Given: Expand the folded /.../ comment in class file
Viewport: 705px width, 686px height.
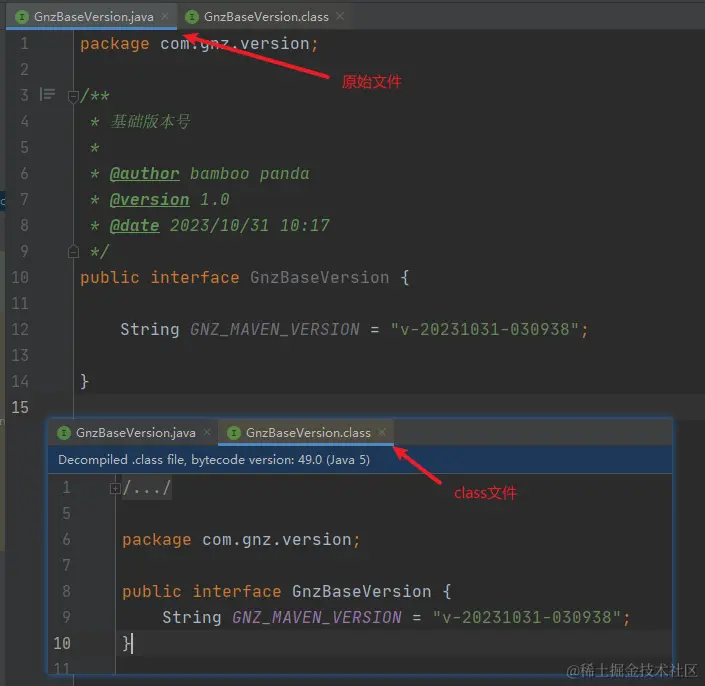Looking at the screenshot, I should coord(116,488).
